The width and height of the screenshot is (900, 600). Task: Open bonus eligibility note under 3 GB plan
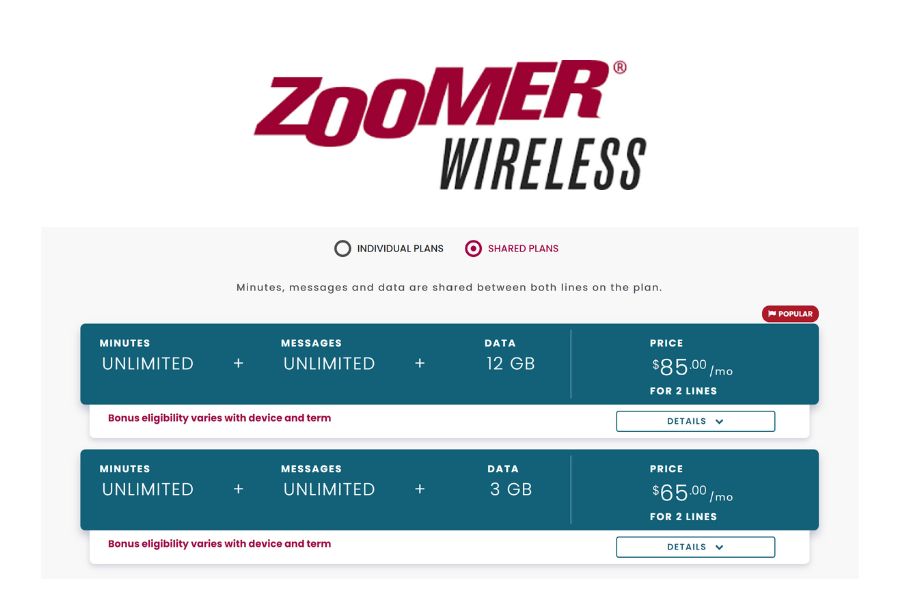(x=219, y=544)
